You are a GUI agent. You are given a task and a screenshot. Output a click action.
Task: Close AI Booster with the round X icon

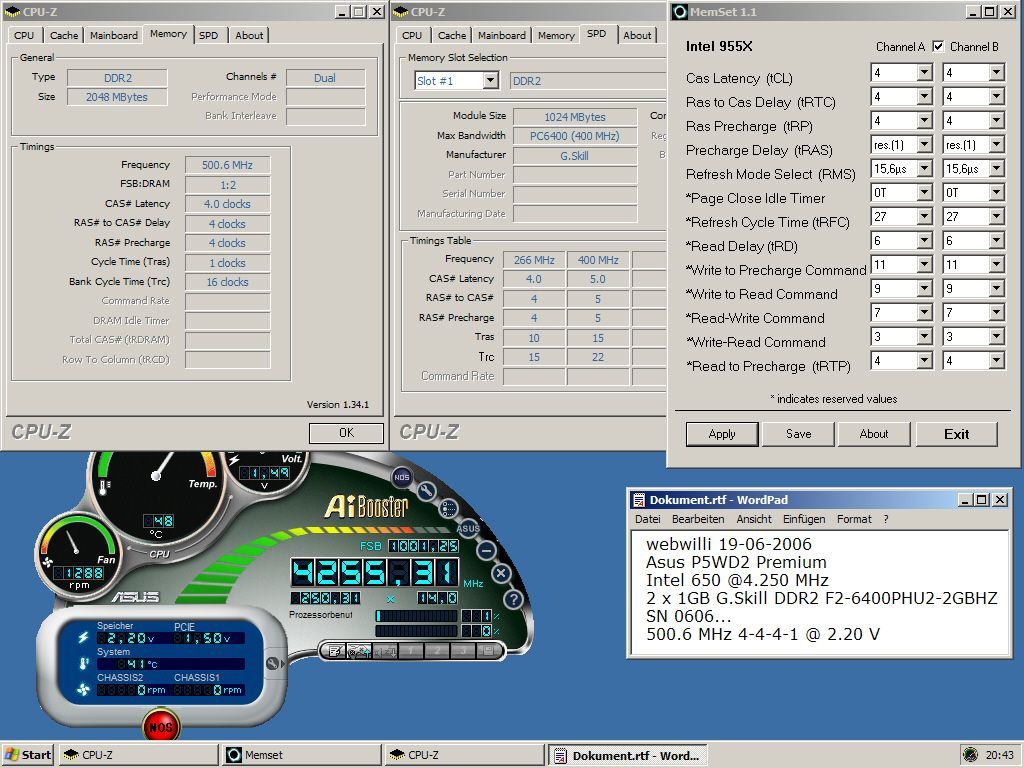501,573
